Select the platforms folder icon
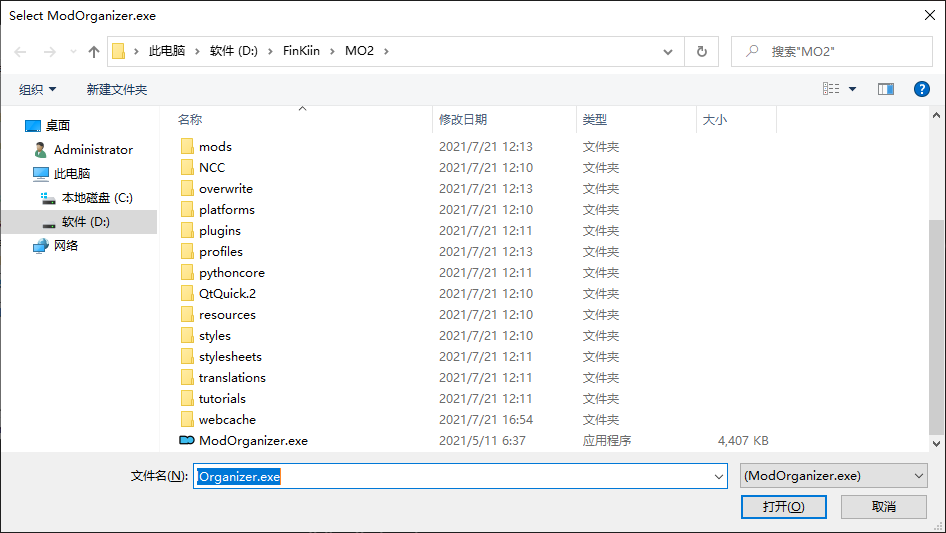The height and width of the screenshot is (533, 946). tap(187, 209)
